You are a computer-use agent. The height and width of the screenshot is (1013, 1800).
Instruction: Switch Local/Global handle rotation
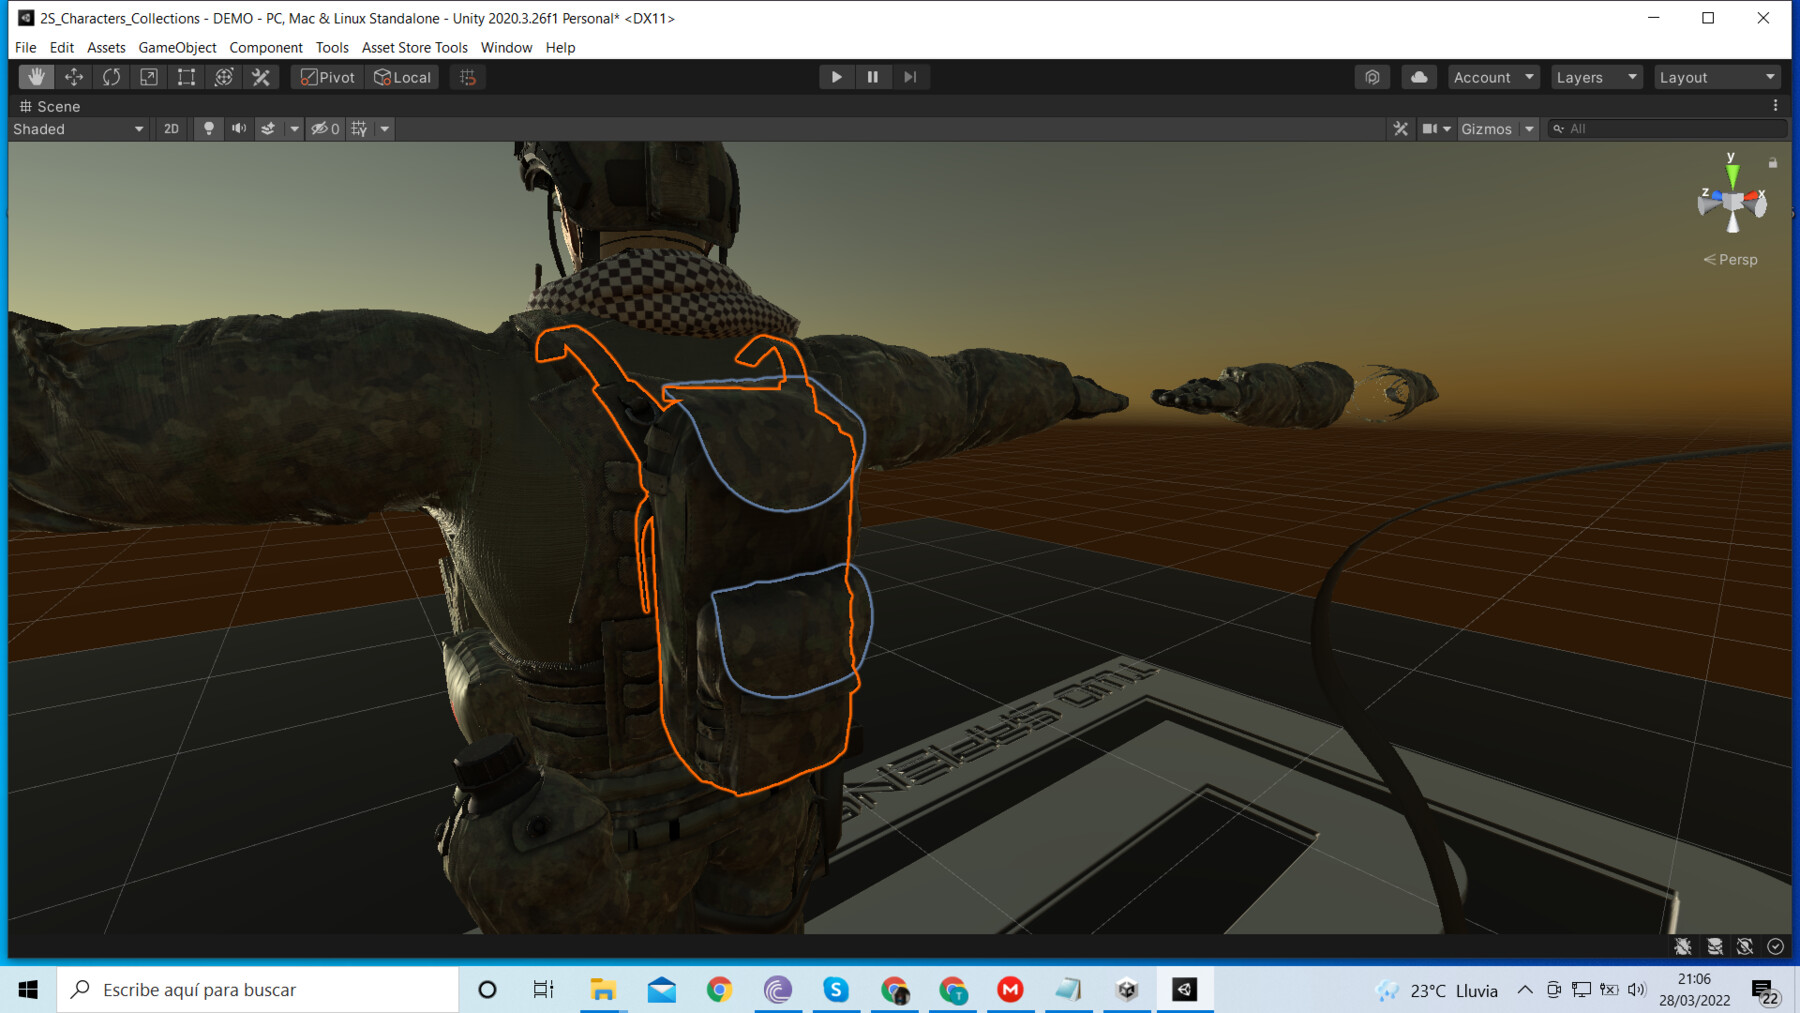[x=402, y=77]
